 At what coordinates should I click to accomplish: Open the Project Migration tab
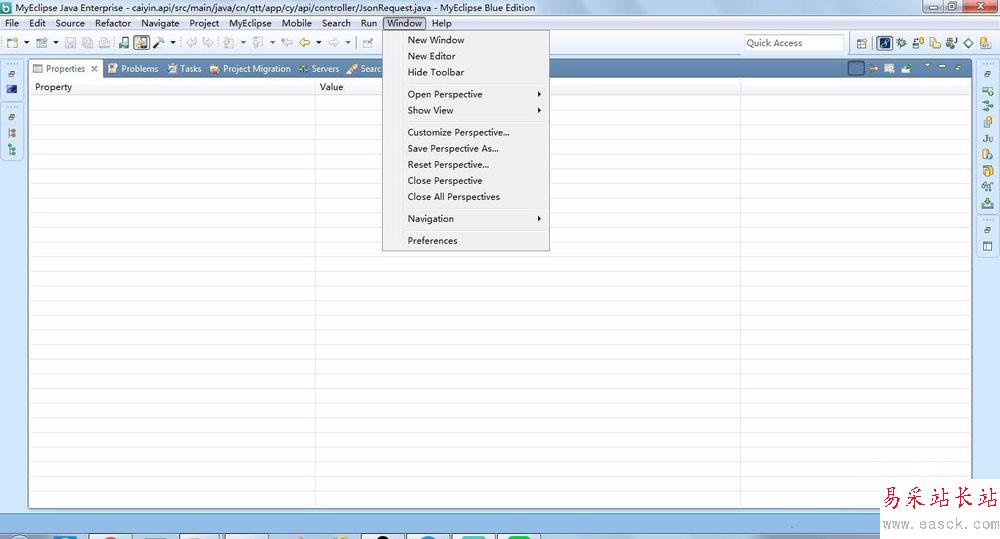(x=250, y=69)
